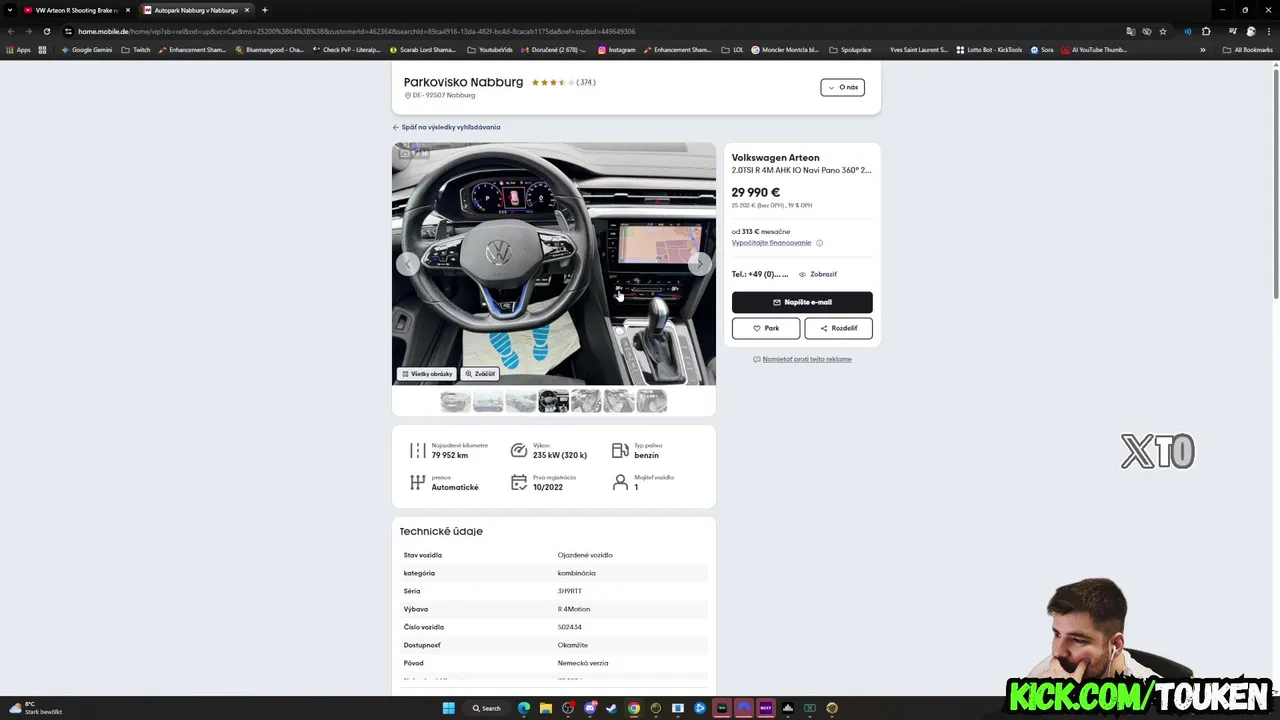Open Sora bookmark
This screenshot has height=720, width=1280.
tap(1041, 50)
